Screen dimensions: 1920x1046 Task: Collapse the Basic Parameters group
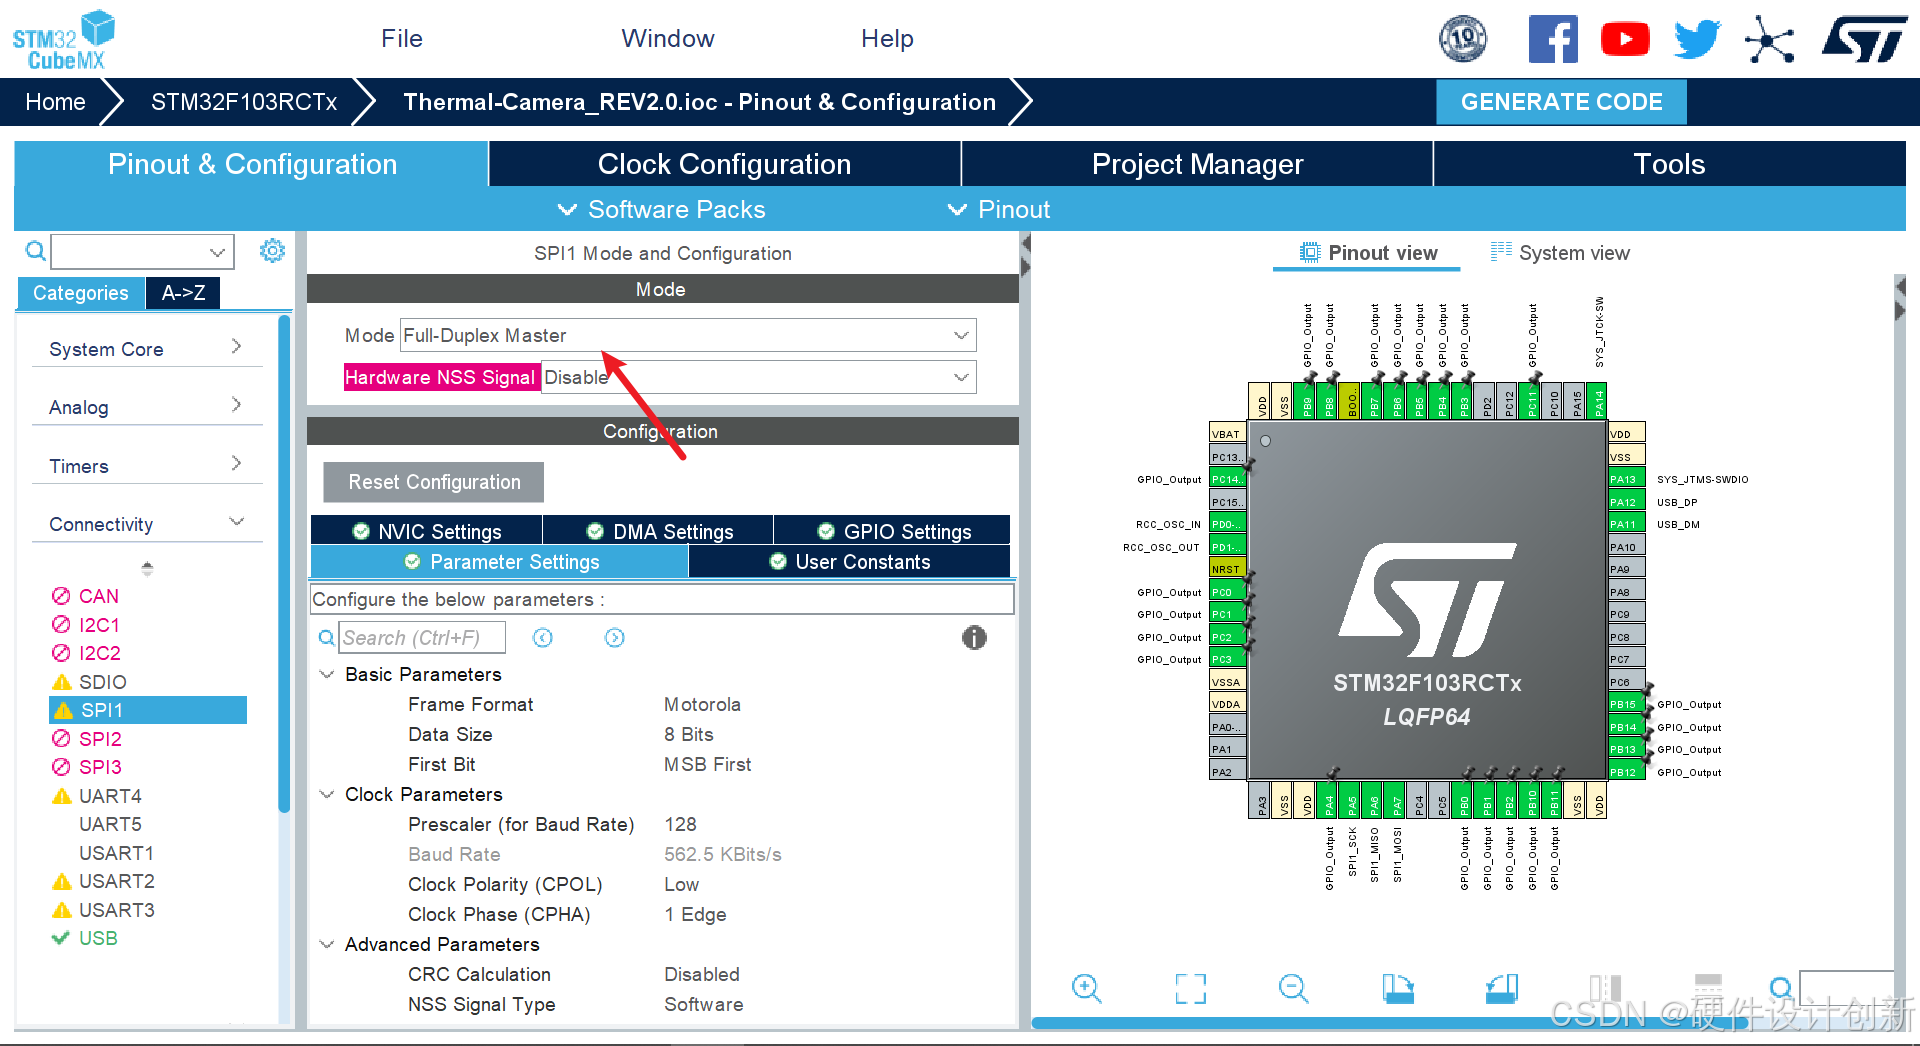(x=326, y=675)
